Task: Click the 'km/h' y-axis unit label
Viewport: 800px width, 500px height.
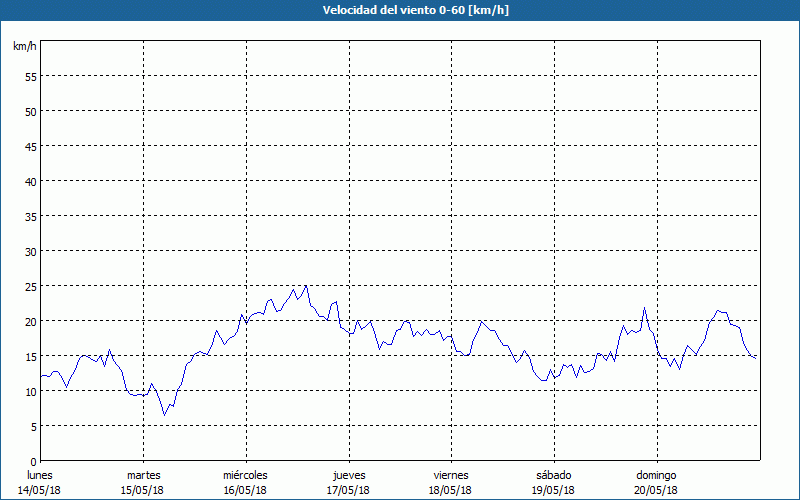Action: [25, 46]
